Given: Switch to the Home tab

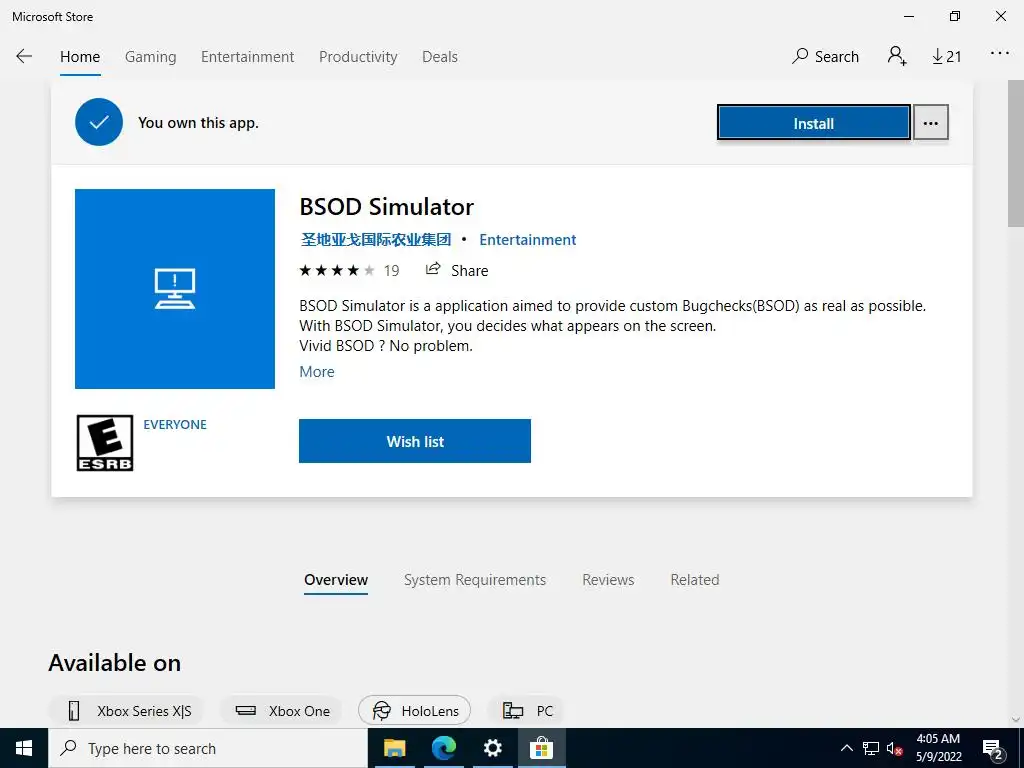Looking at the screenshot, I should (80, 57).
